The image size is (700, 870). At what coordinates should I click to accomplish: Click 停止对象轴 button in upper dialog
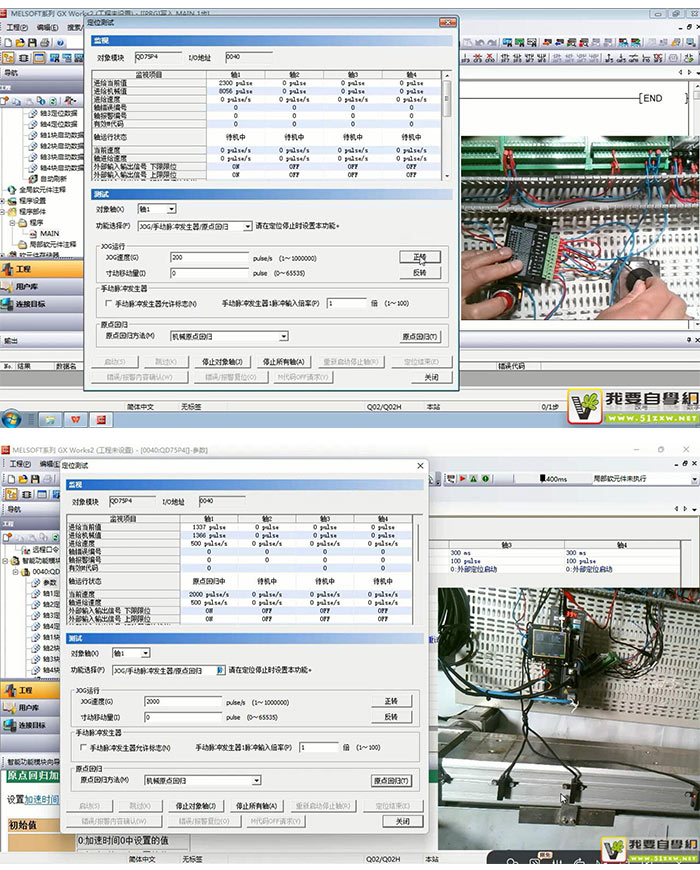click(x=222, y=362)
